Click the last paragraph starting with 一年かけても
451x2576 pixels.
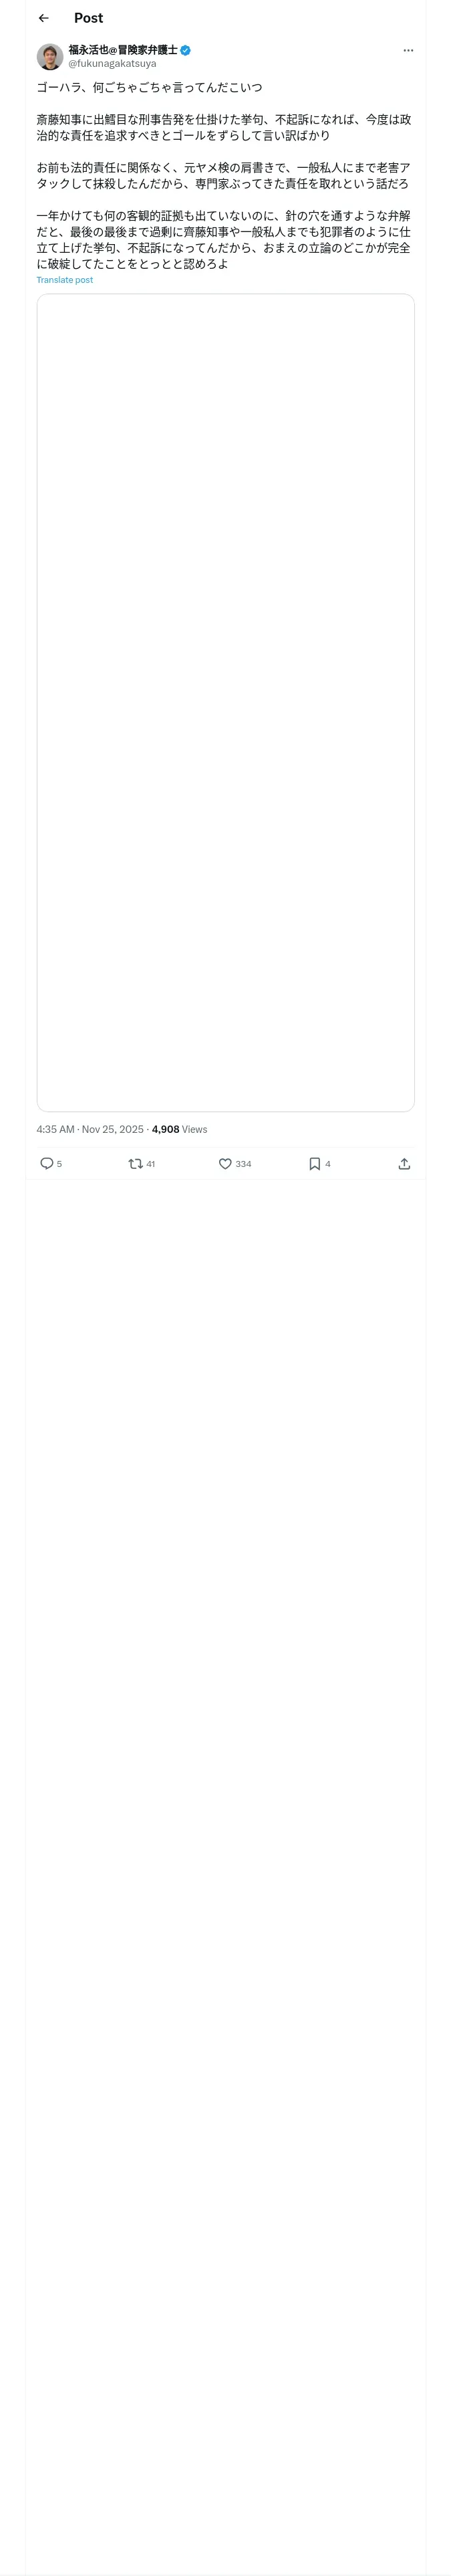pos(223,240)
